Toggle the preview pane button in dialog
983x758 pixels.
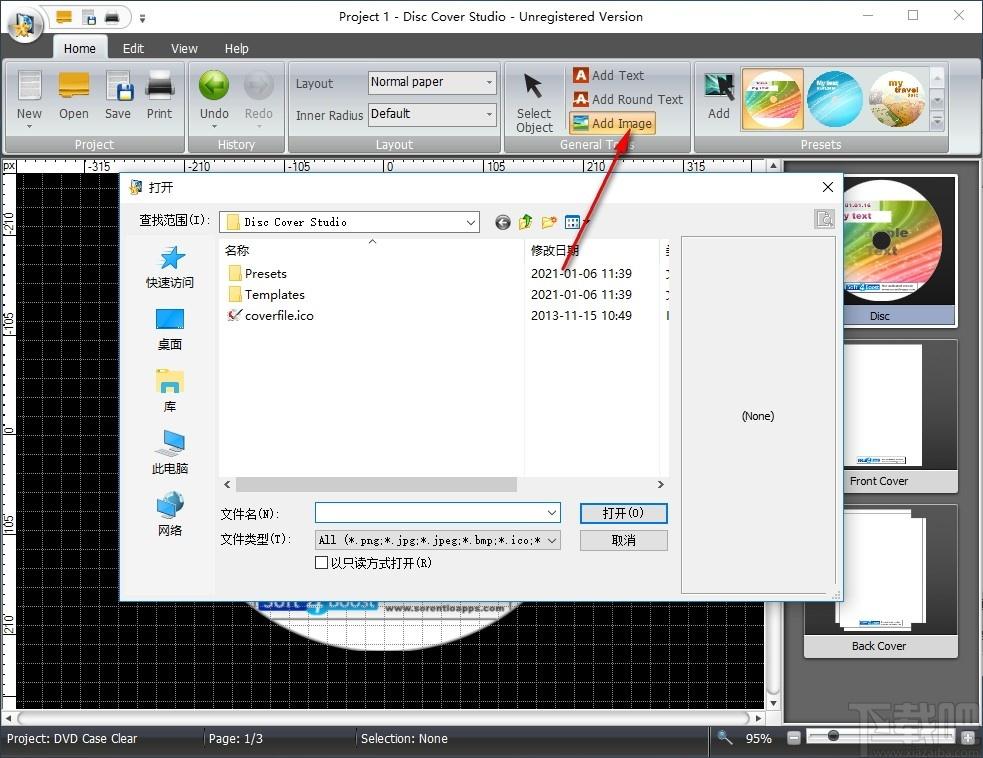[824, 219]
